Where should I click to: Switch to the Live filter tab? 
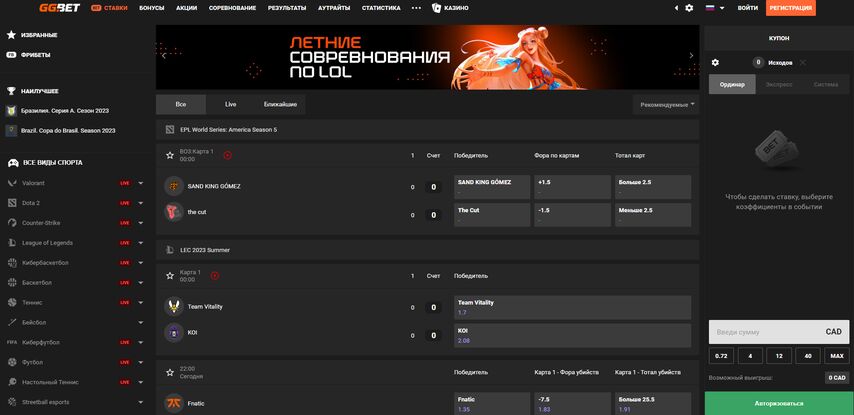230,104
